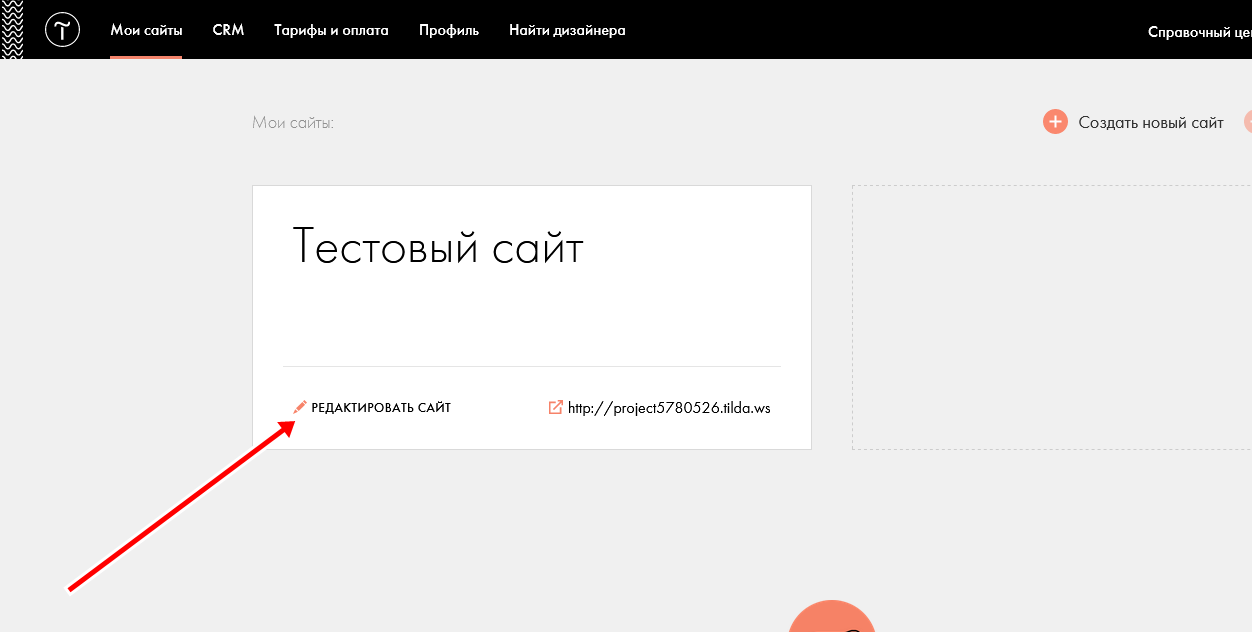Visit the project5780526.tilda.ws link

click(669, 408)
